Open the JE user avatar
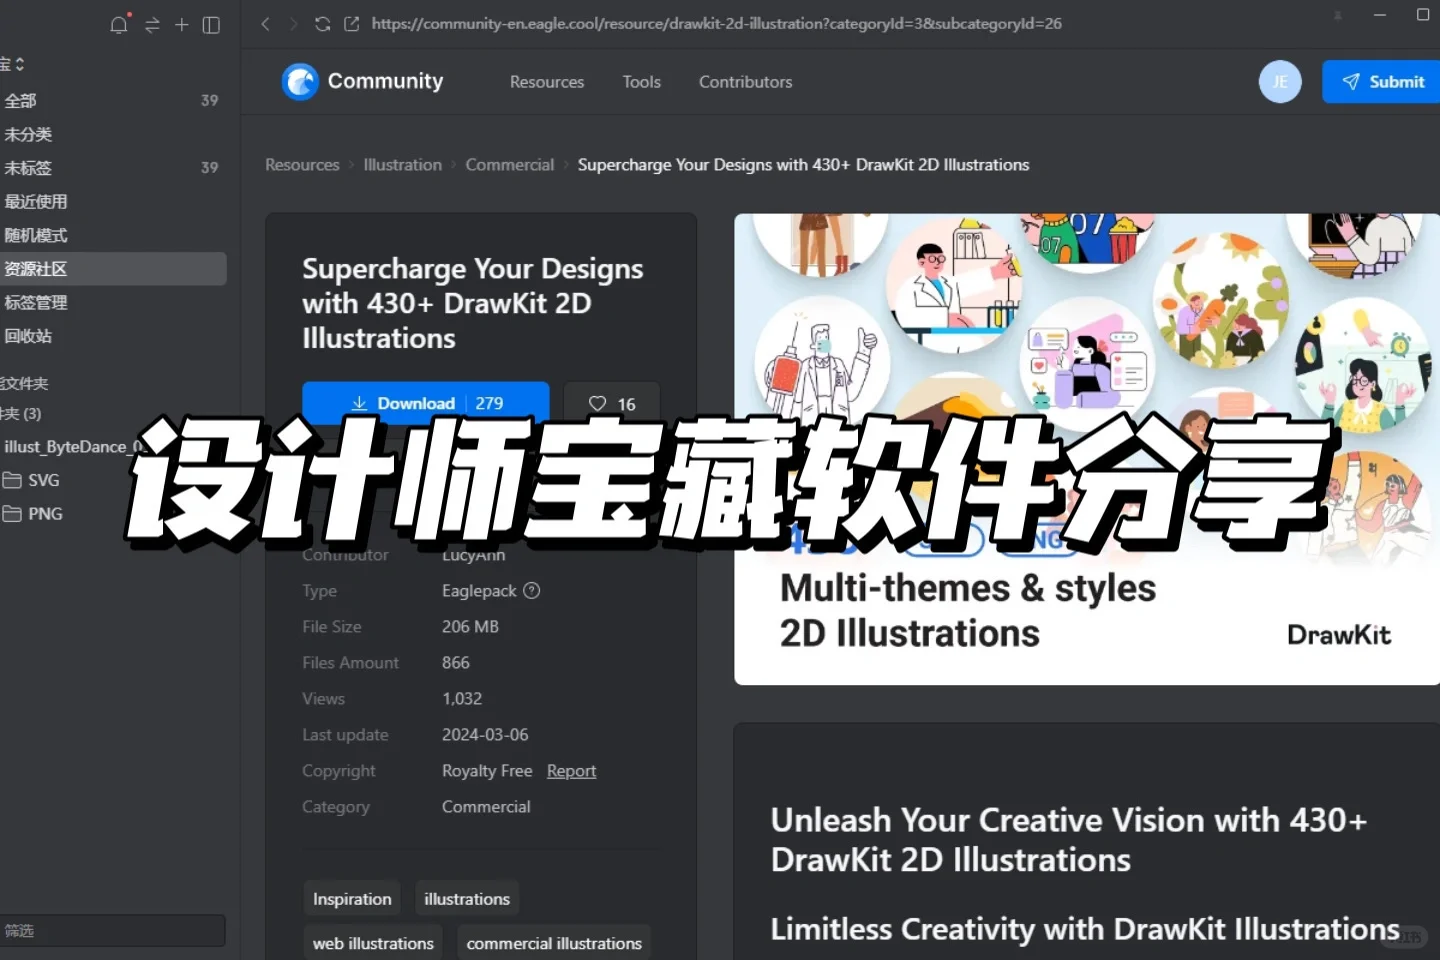Screen dimensions: 1440x960 click(x=1280, y=82)
